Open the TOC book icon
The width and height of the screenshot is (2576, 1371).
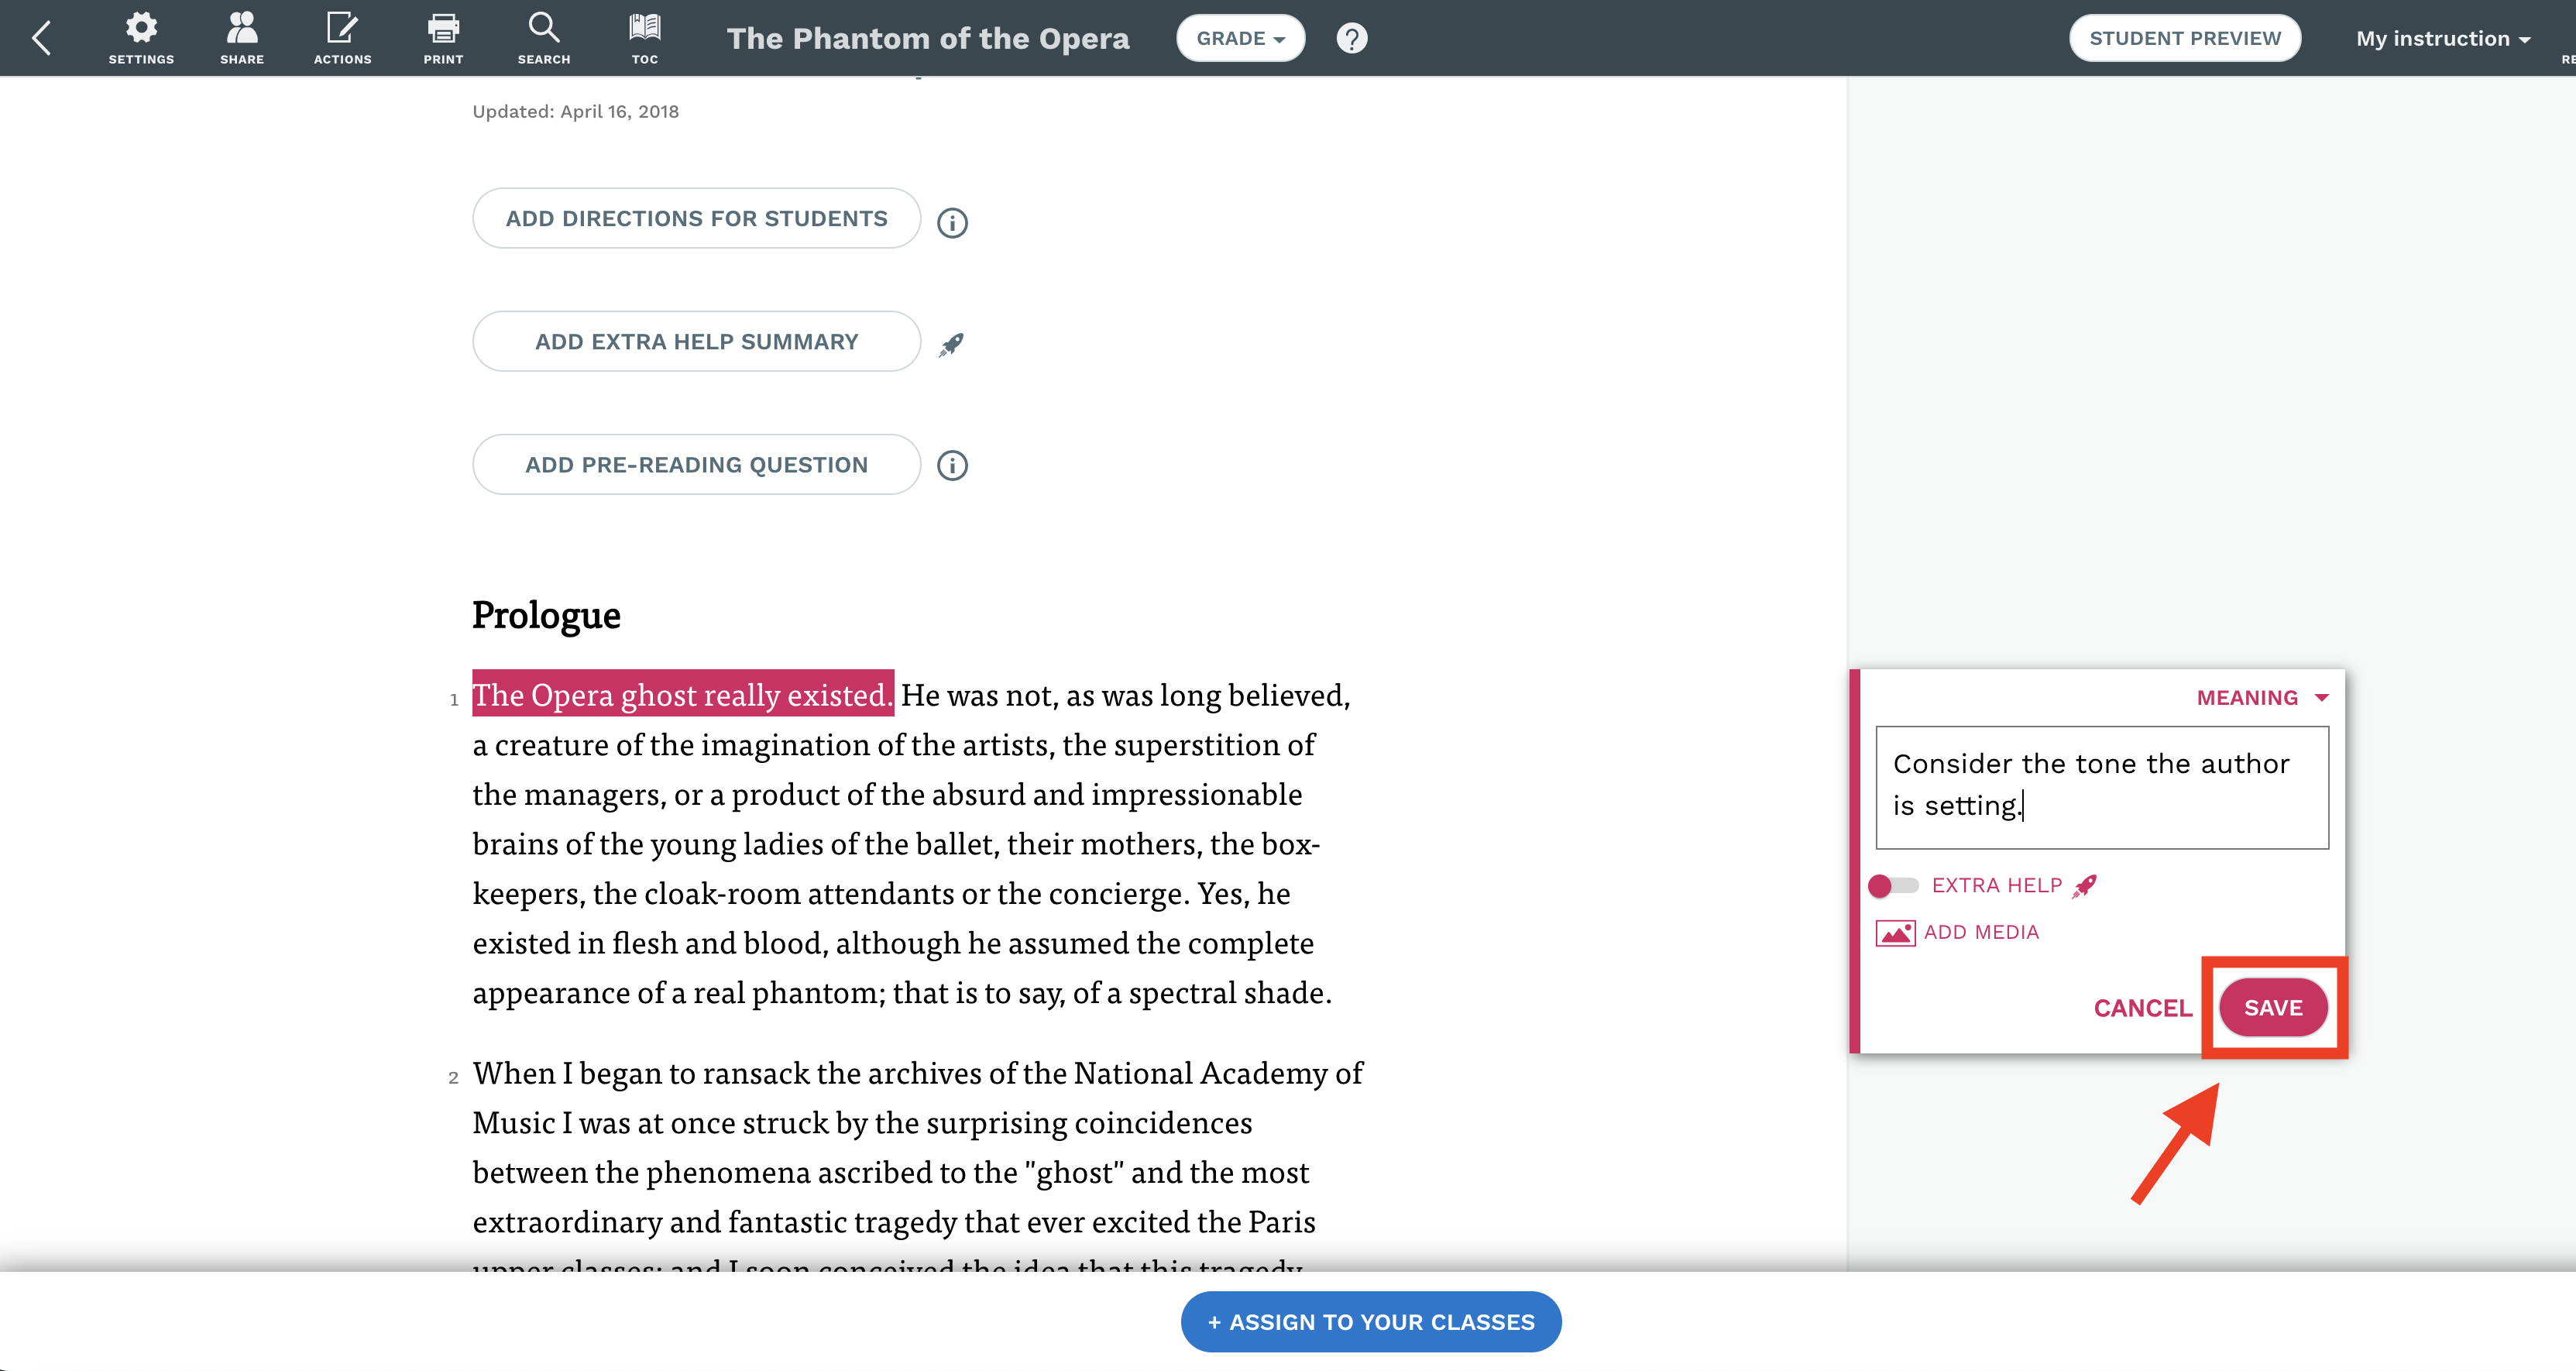645,38
